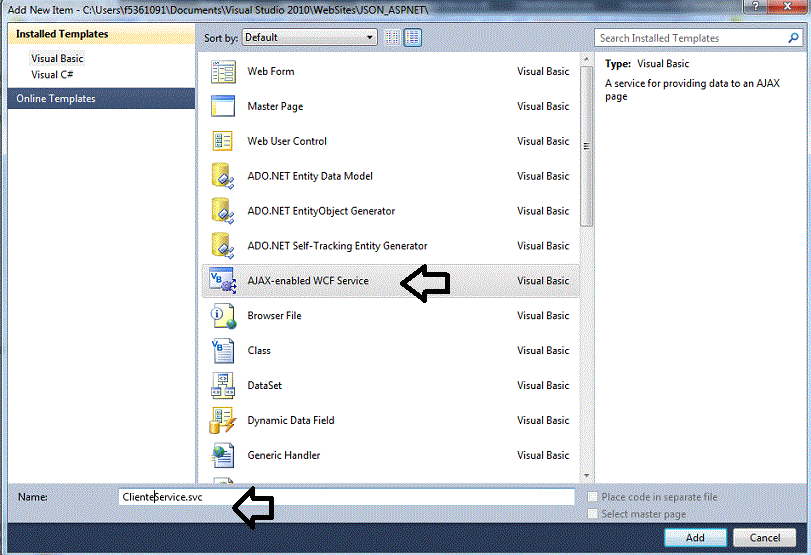Click Visual Basic type in Class row
811x555 pixels.
click(x=543, y=350)
